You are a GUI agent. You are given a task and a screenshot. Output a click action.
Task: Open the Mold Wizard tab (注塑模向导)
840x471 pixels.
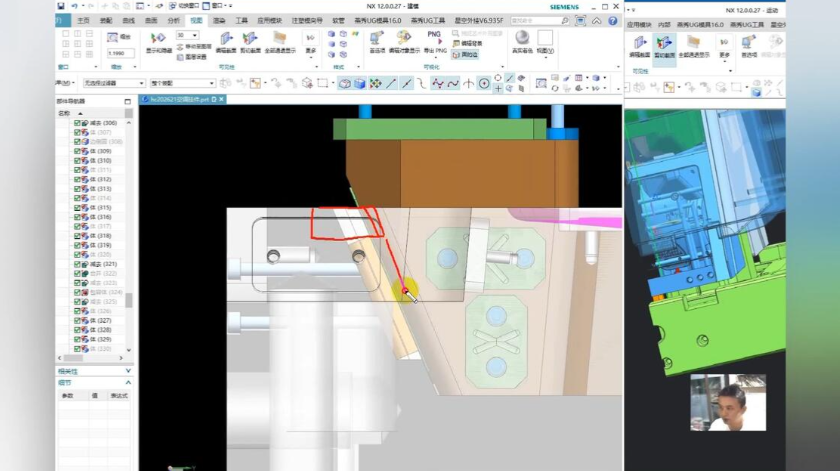point(307,20)
